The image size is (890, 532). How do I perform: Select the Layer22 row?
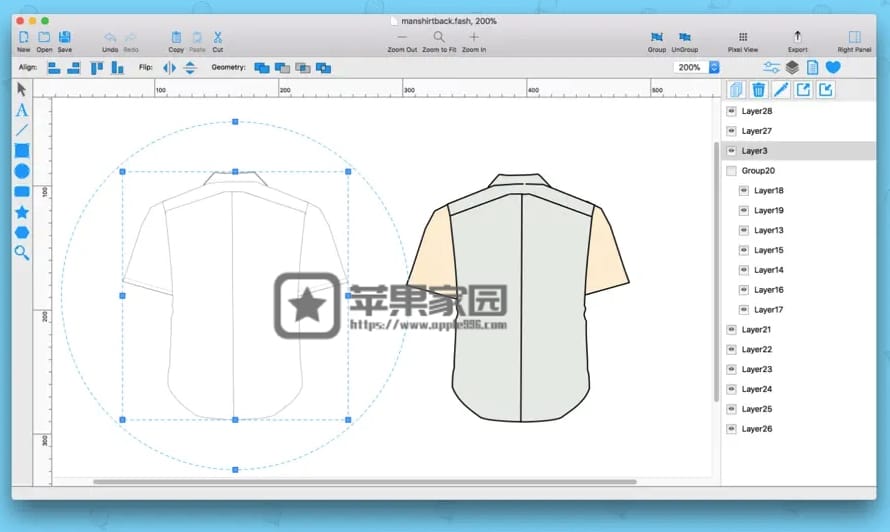click(799, 349)
